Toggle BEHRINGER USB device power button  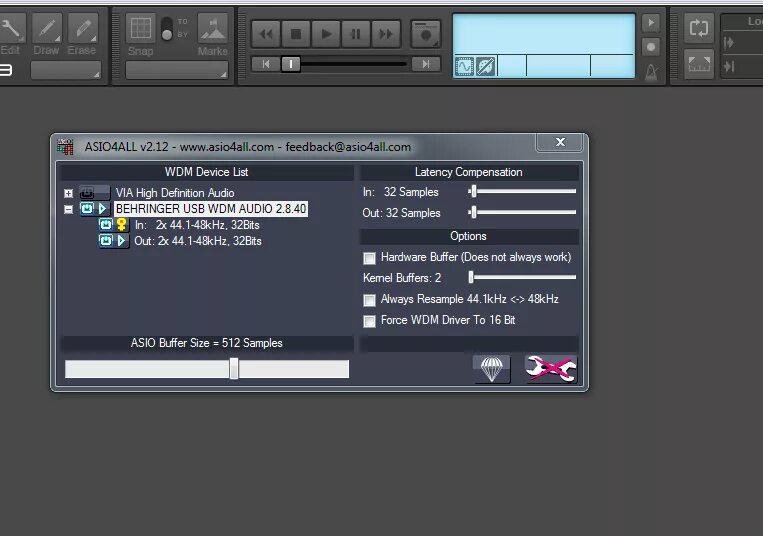(x=87, y=209)
